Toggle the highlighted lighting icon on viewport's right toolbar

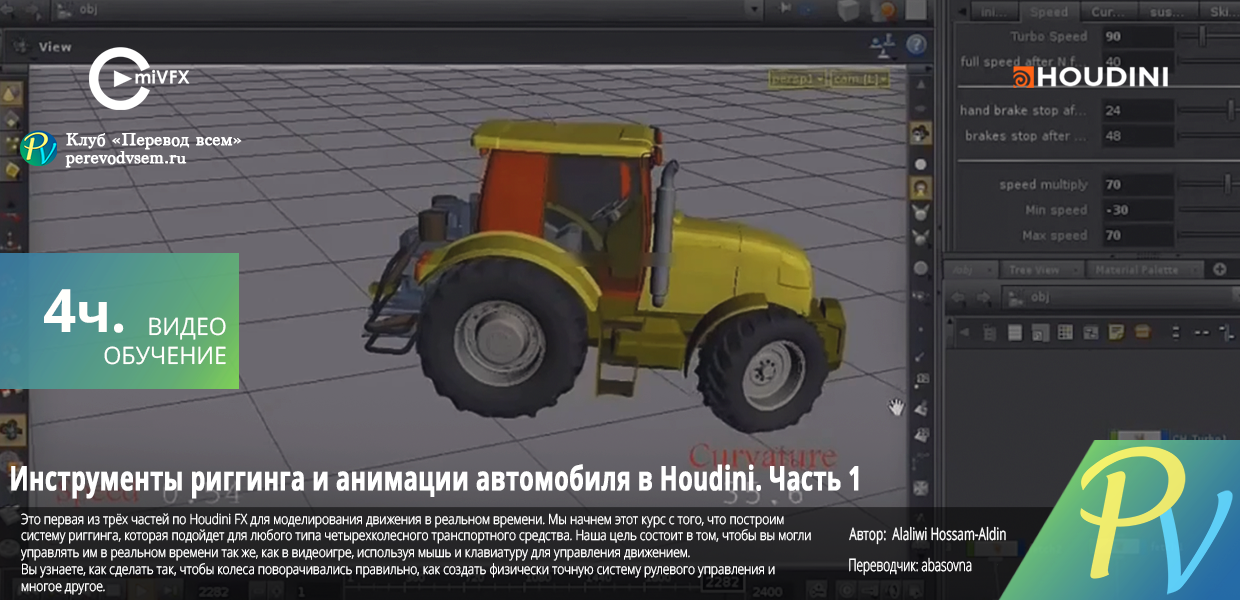click(921, 134)
